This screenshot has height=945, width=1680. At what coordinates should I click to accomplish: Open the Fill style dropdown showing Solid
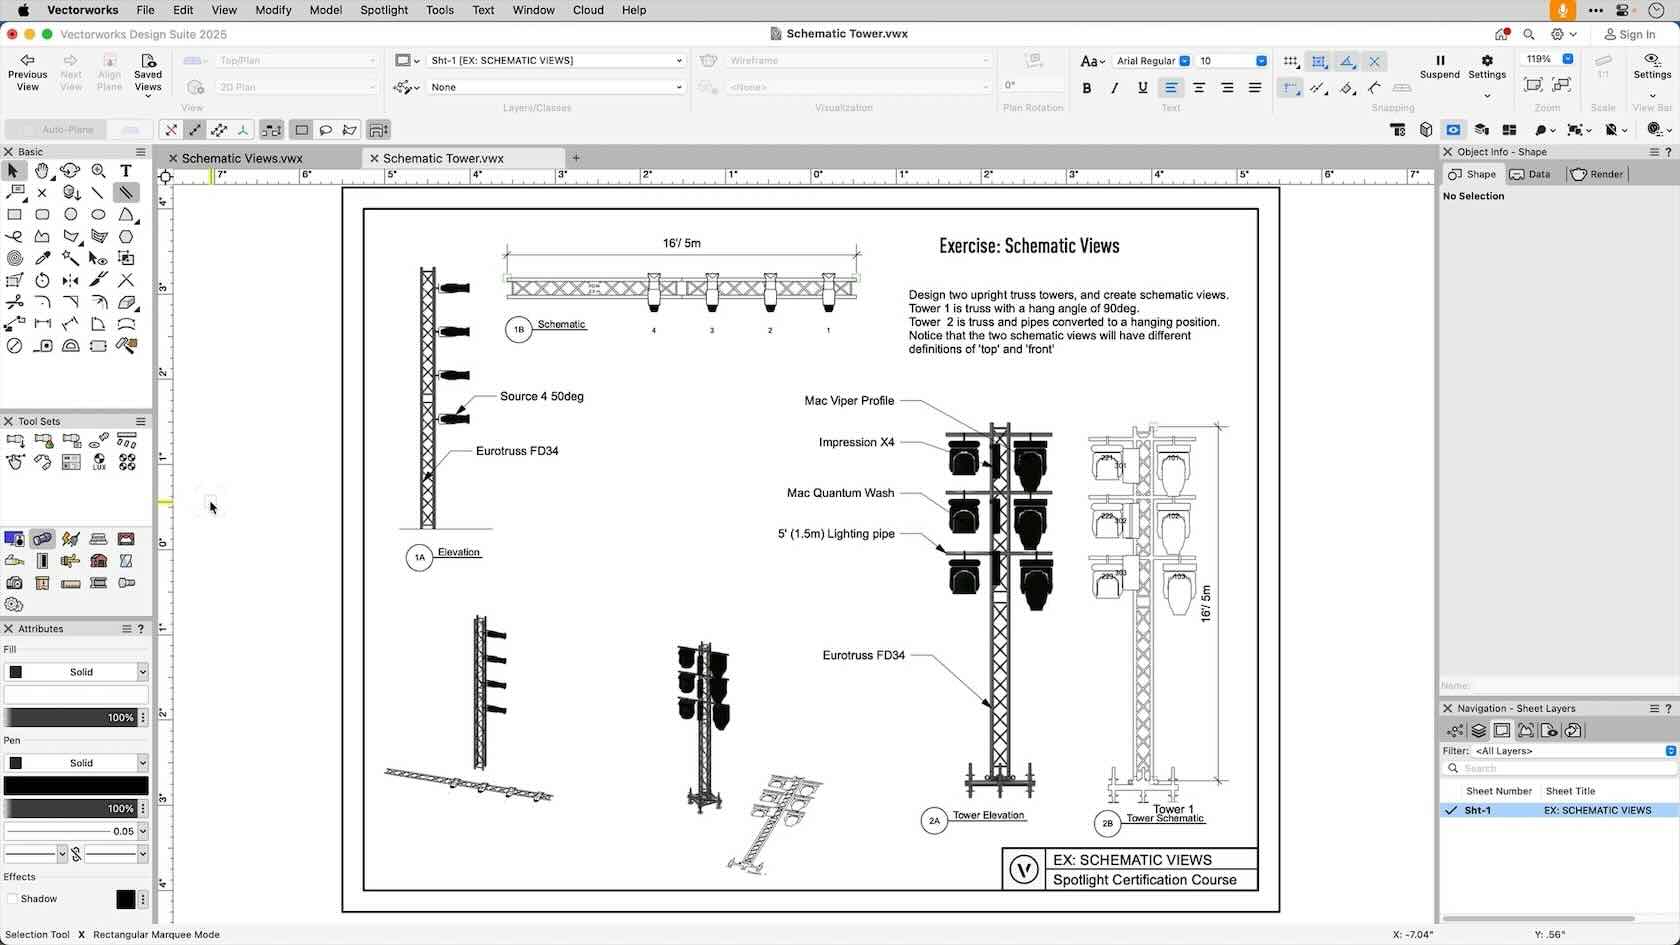(x=77, y=671)
